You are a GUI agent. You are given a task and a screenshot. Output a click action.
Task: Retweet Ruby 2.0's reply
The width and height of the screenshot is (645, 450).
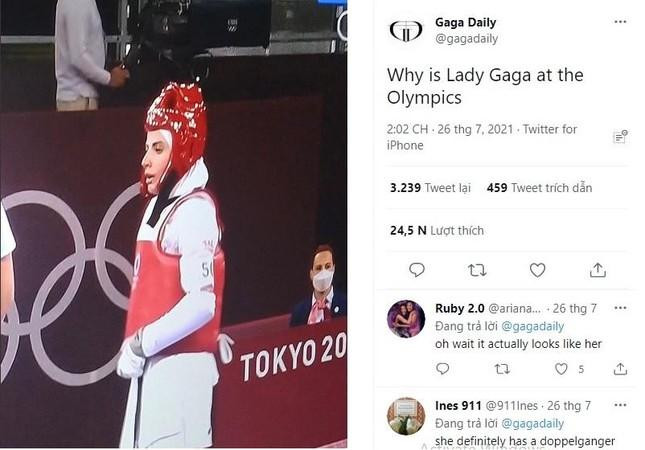click(x=502, y=369)
